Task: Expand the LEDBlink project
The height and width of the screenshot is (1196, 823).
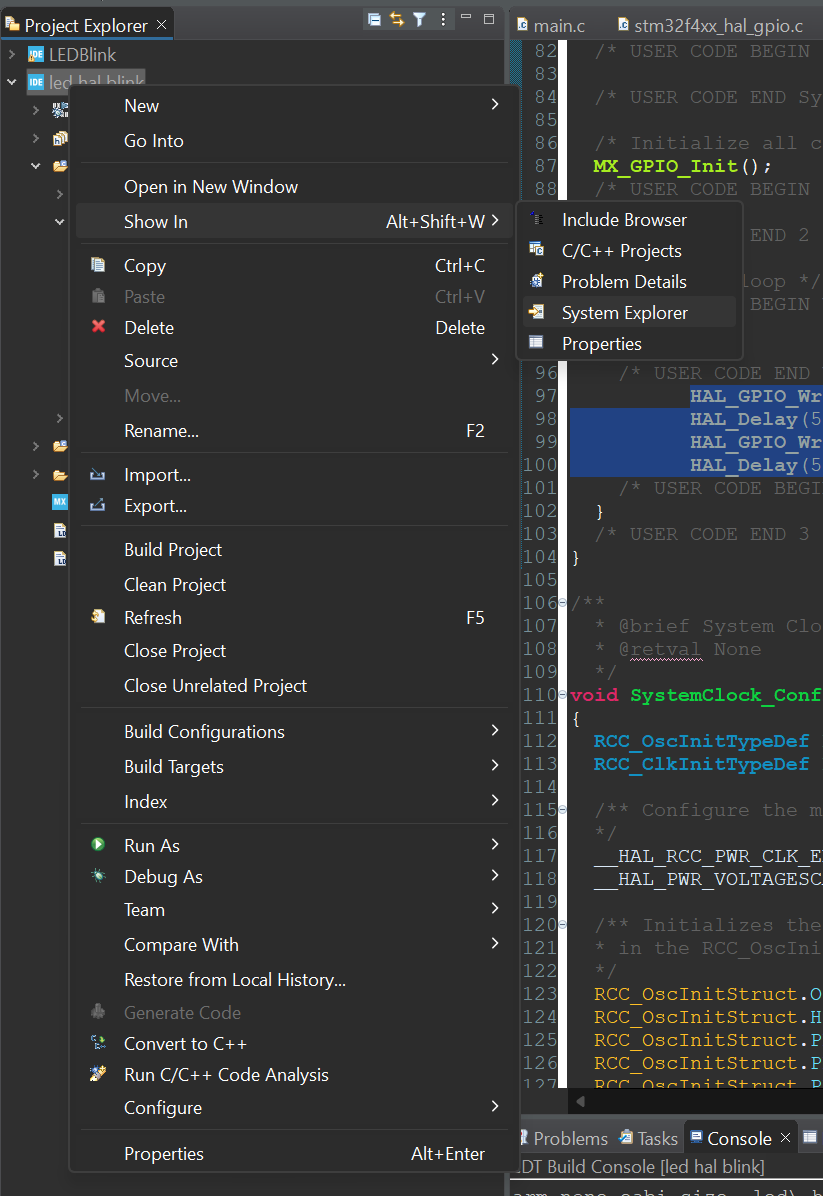Action: point(11,54)
